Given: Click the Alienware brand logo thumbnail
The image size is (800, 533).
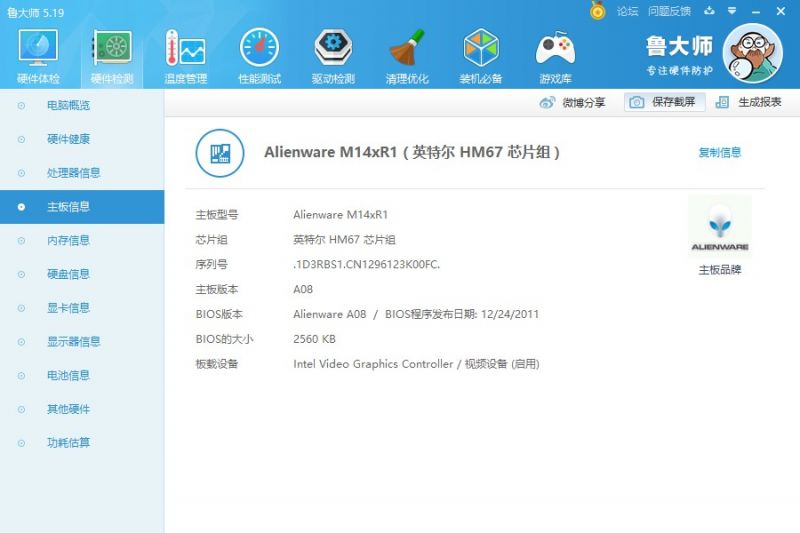Looking at the screenshot, I should [719, 226].
